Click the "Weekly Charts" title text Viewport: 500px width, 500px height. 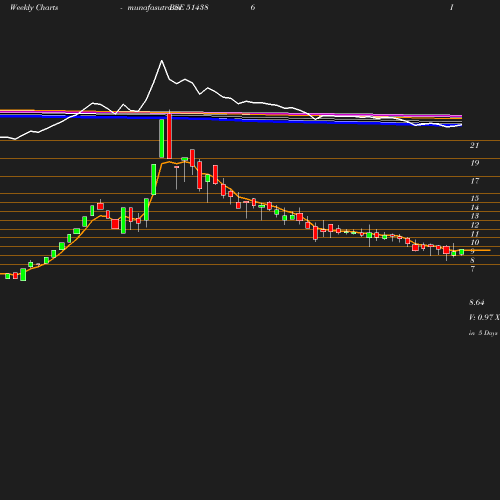(x=34, y=7)
